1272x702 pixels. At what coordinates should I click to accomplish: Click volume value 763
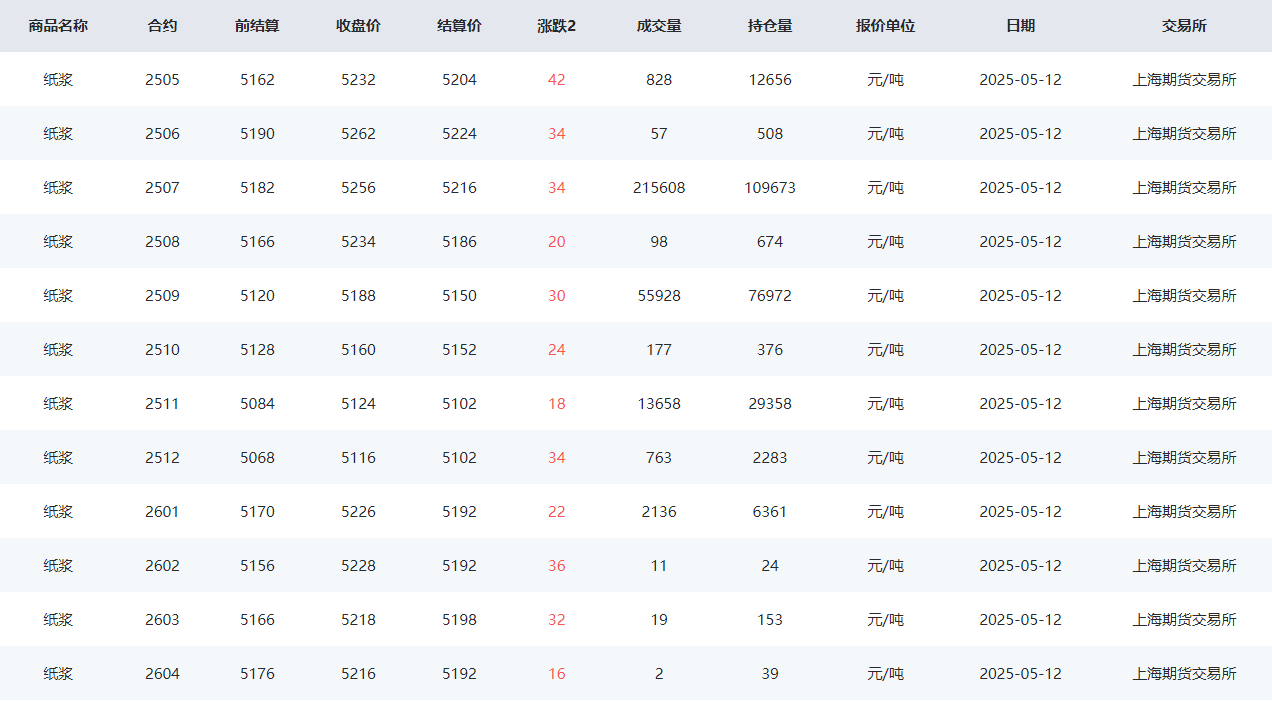click(x=659, y=458)
